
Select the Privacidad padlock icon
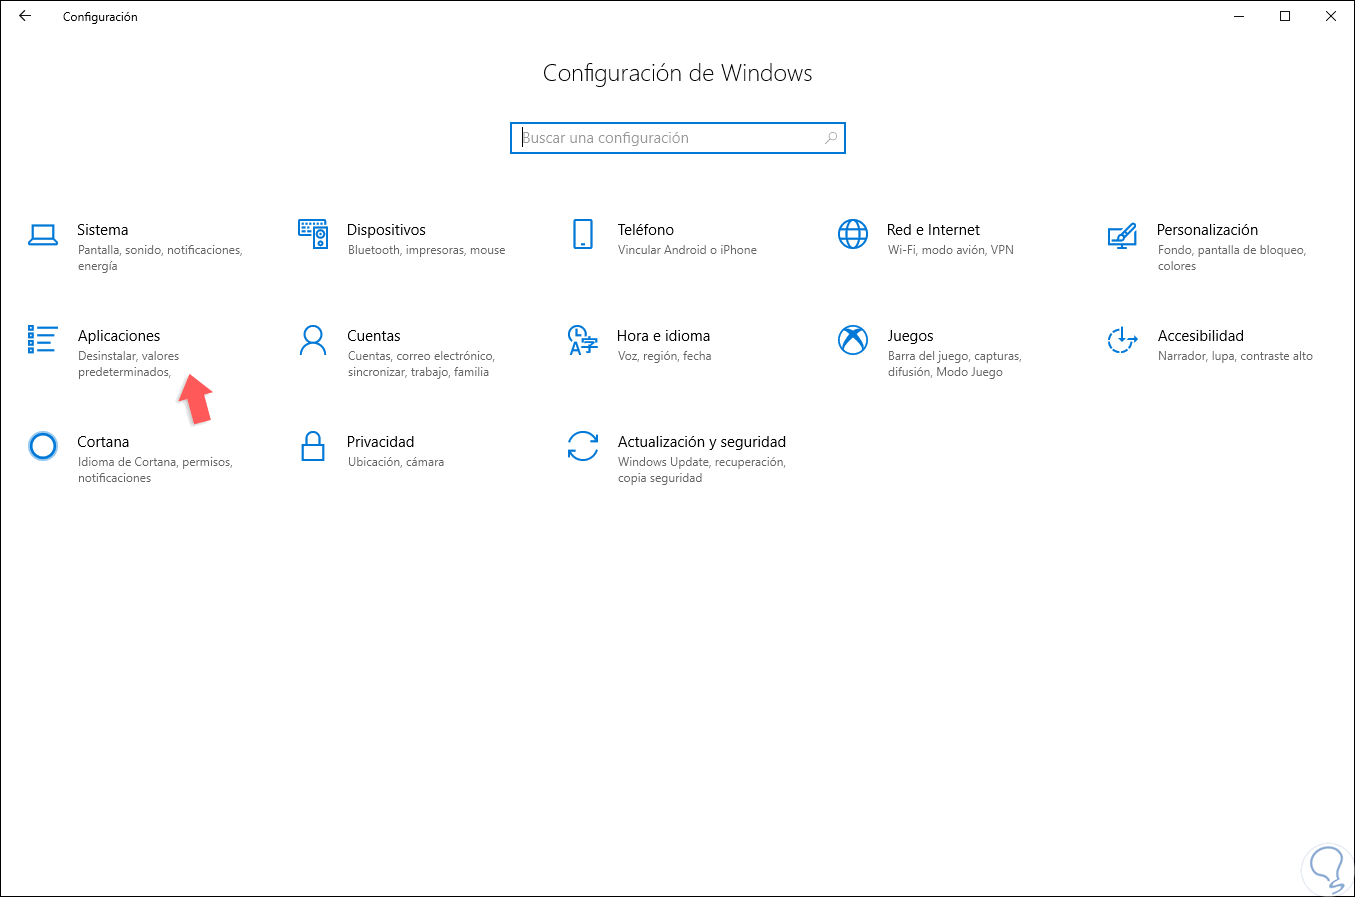[313, 446]
